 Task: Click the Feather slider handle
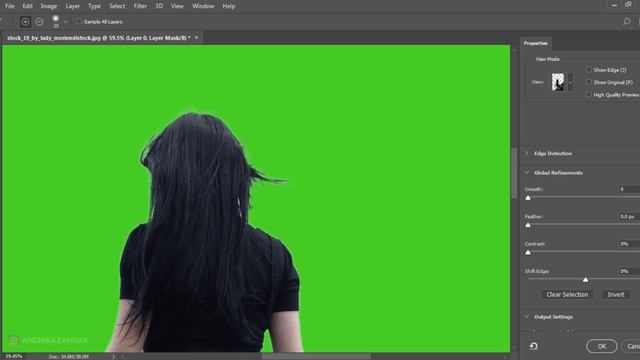(528, 225)
